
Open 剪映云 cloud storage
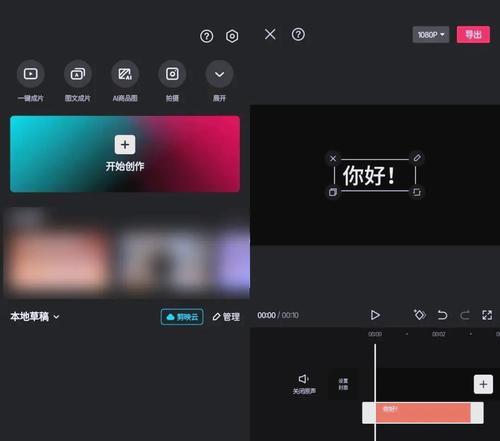click(x=182, y=317)
